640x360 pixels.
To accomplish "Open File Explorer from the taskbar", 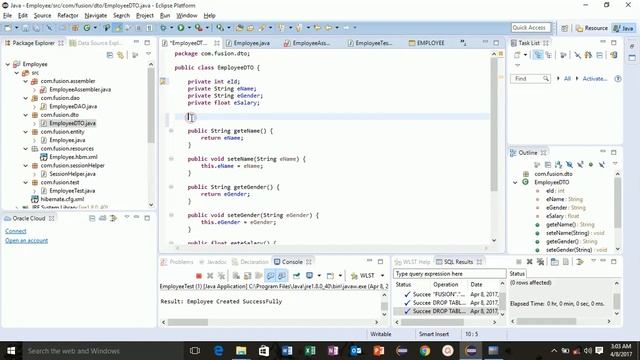I will [x=241, y=351].
